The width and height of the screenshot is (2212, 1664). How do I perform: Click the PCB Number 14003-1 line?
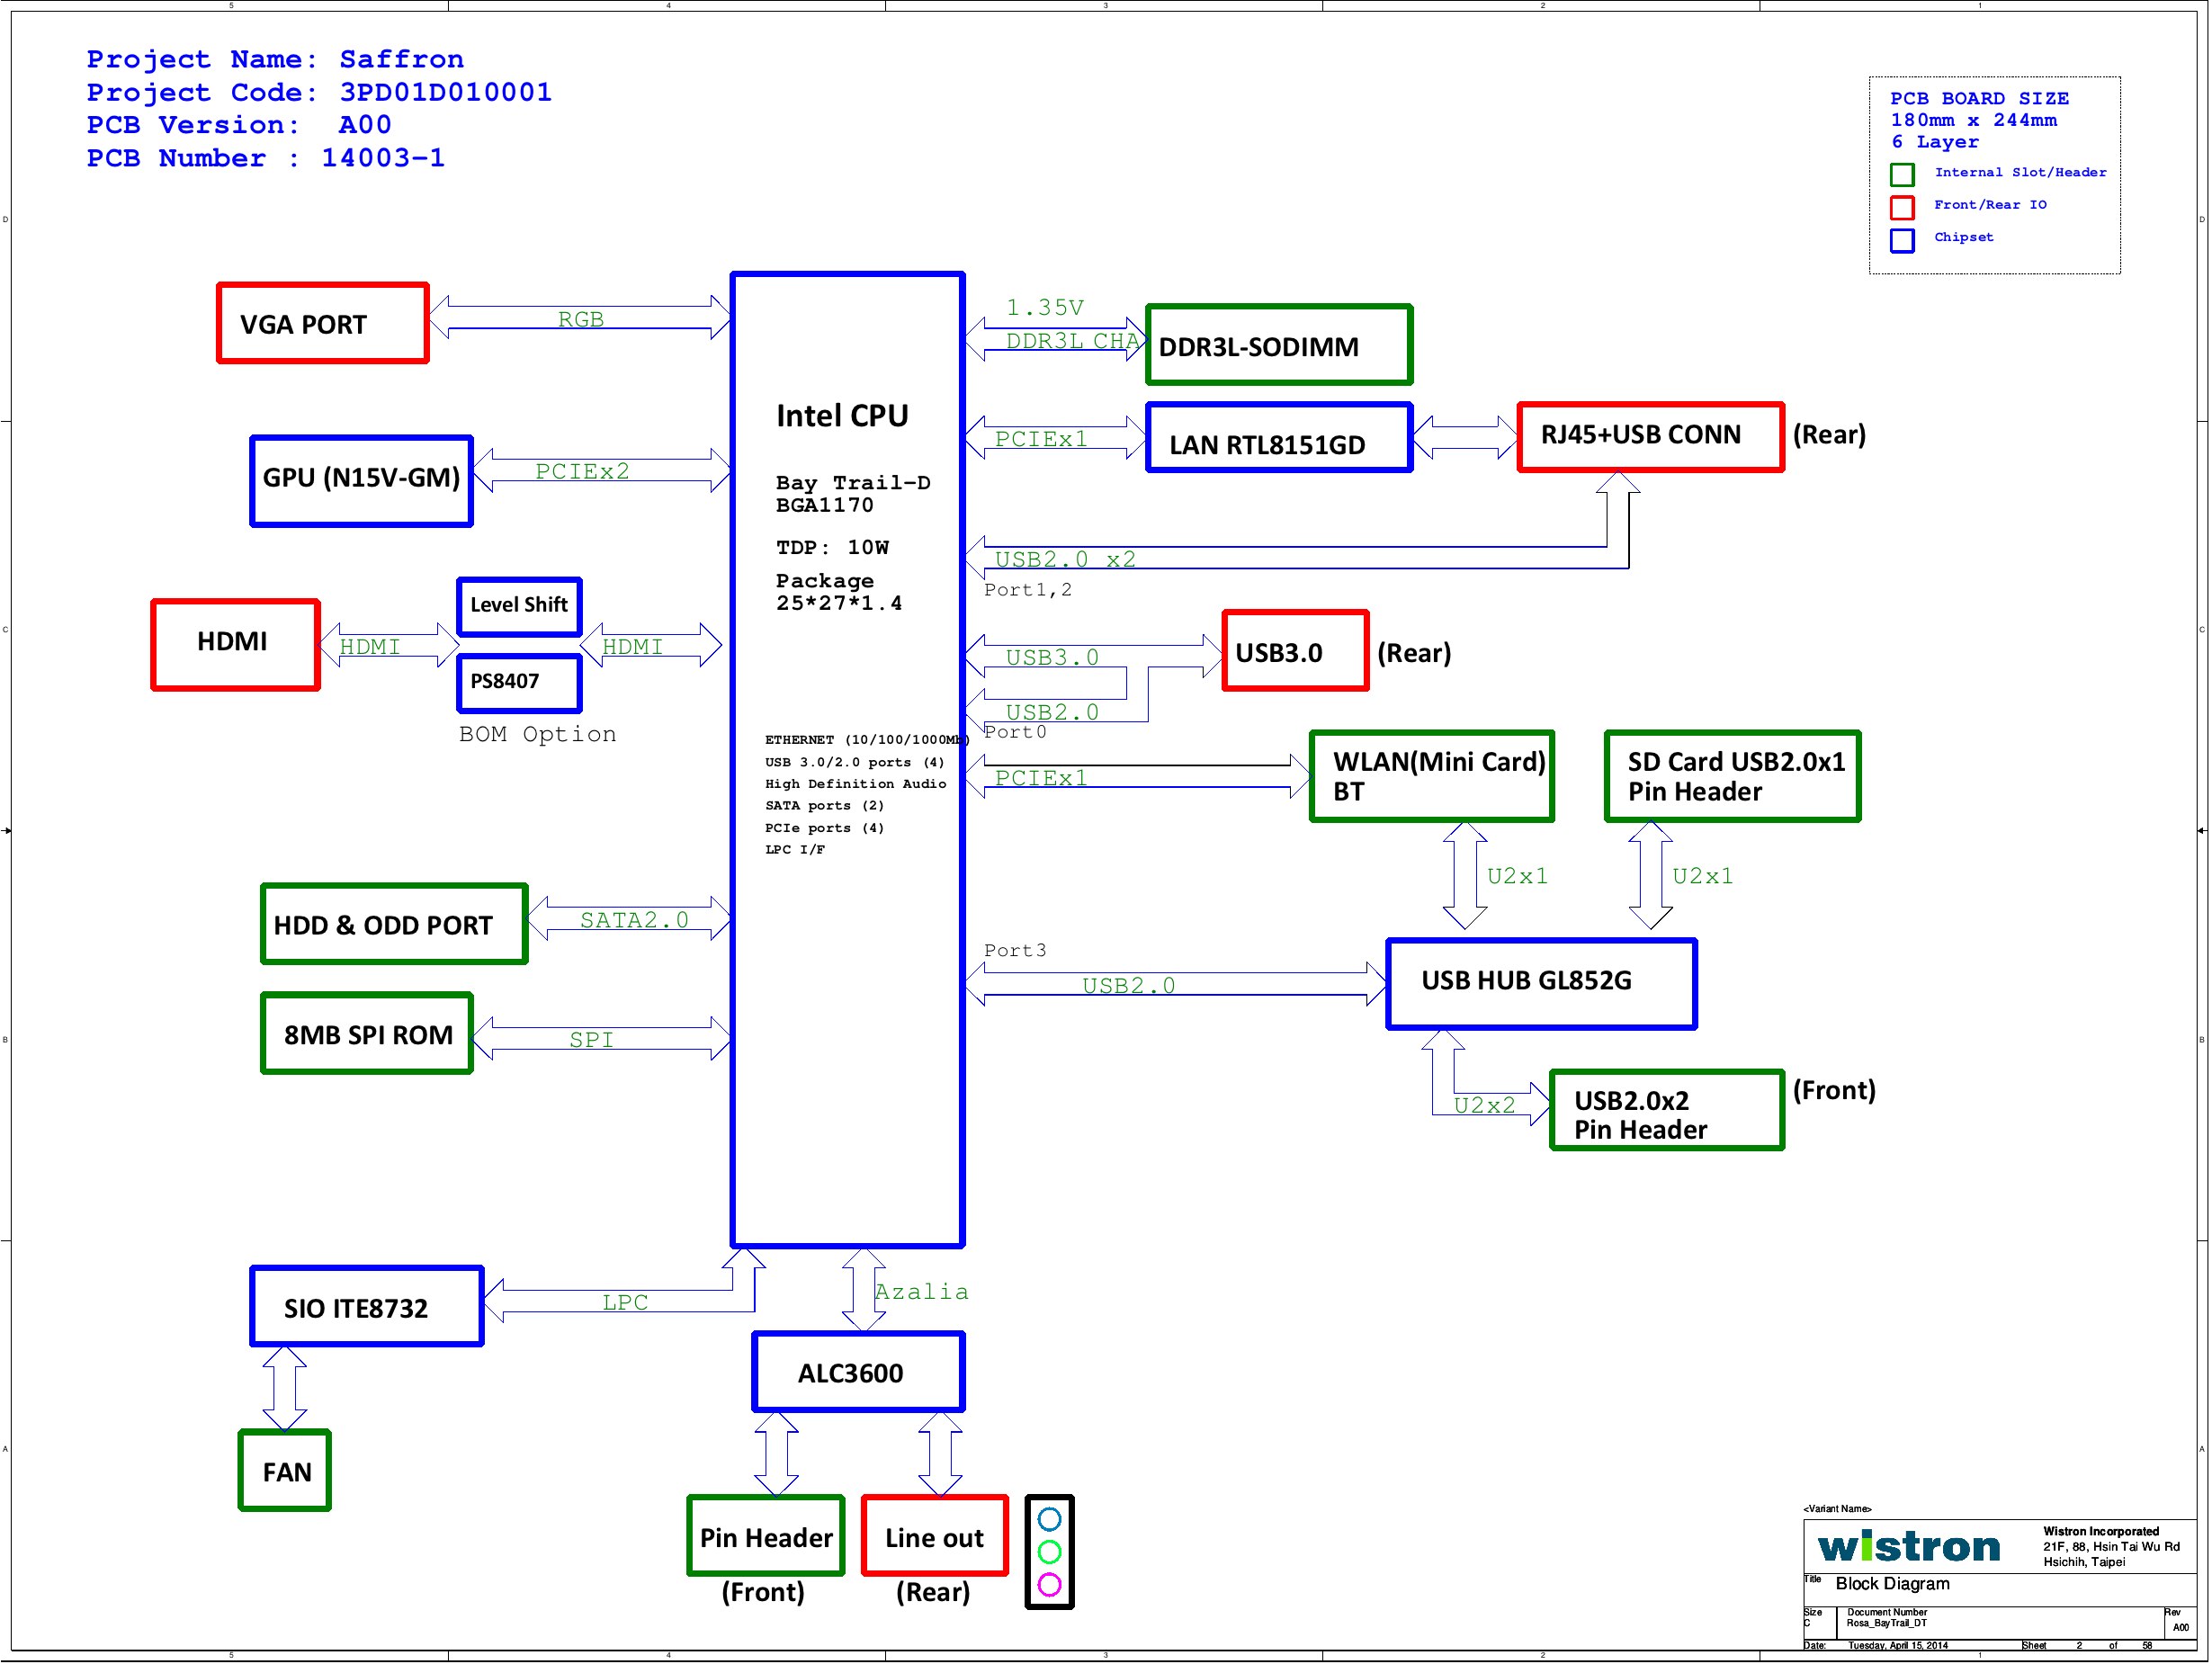(266, 158)
